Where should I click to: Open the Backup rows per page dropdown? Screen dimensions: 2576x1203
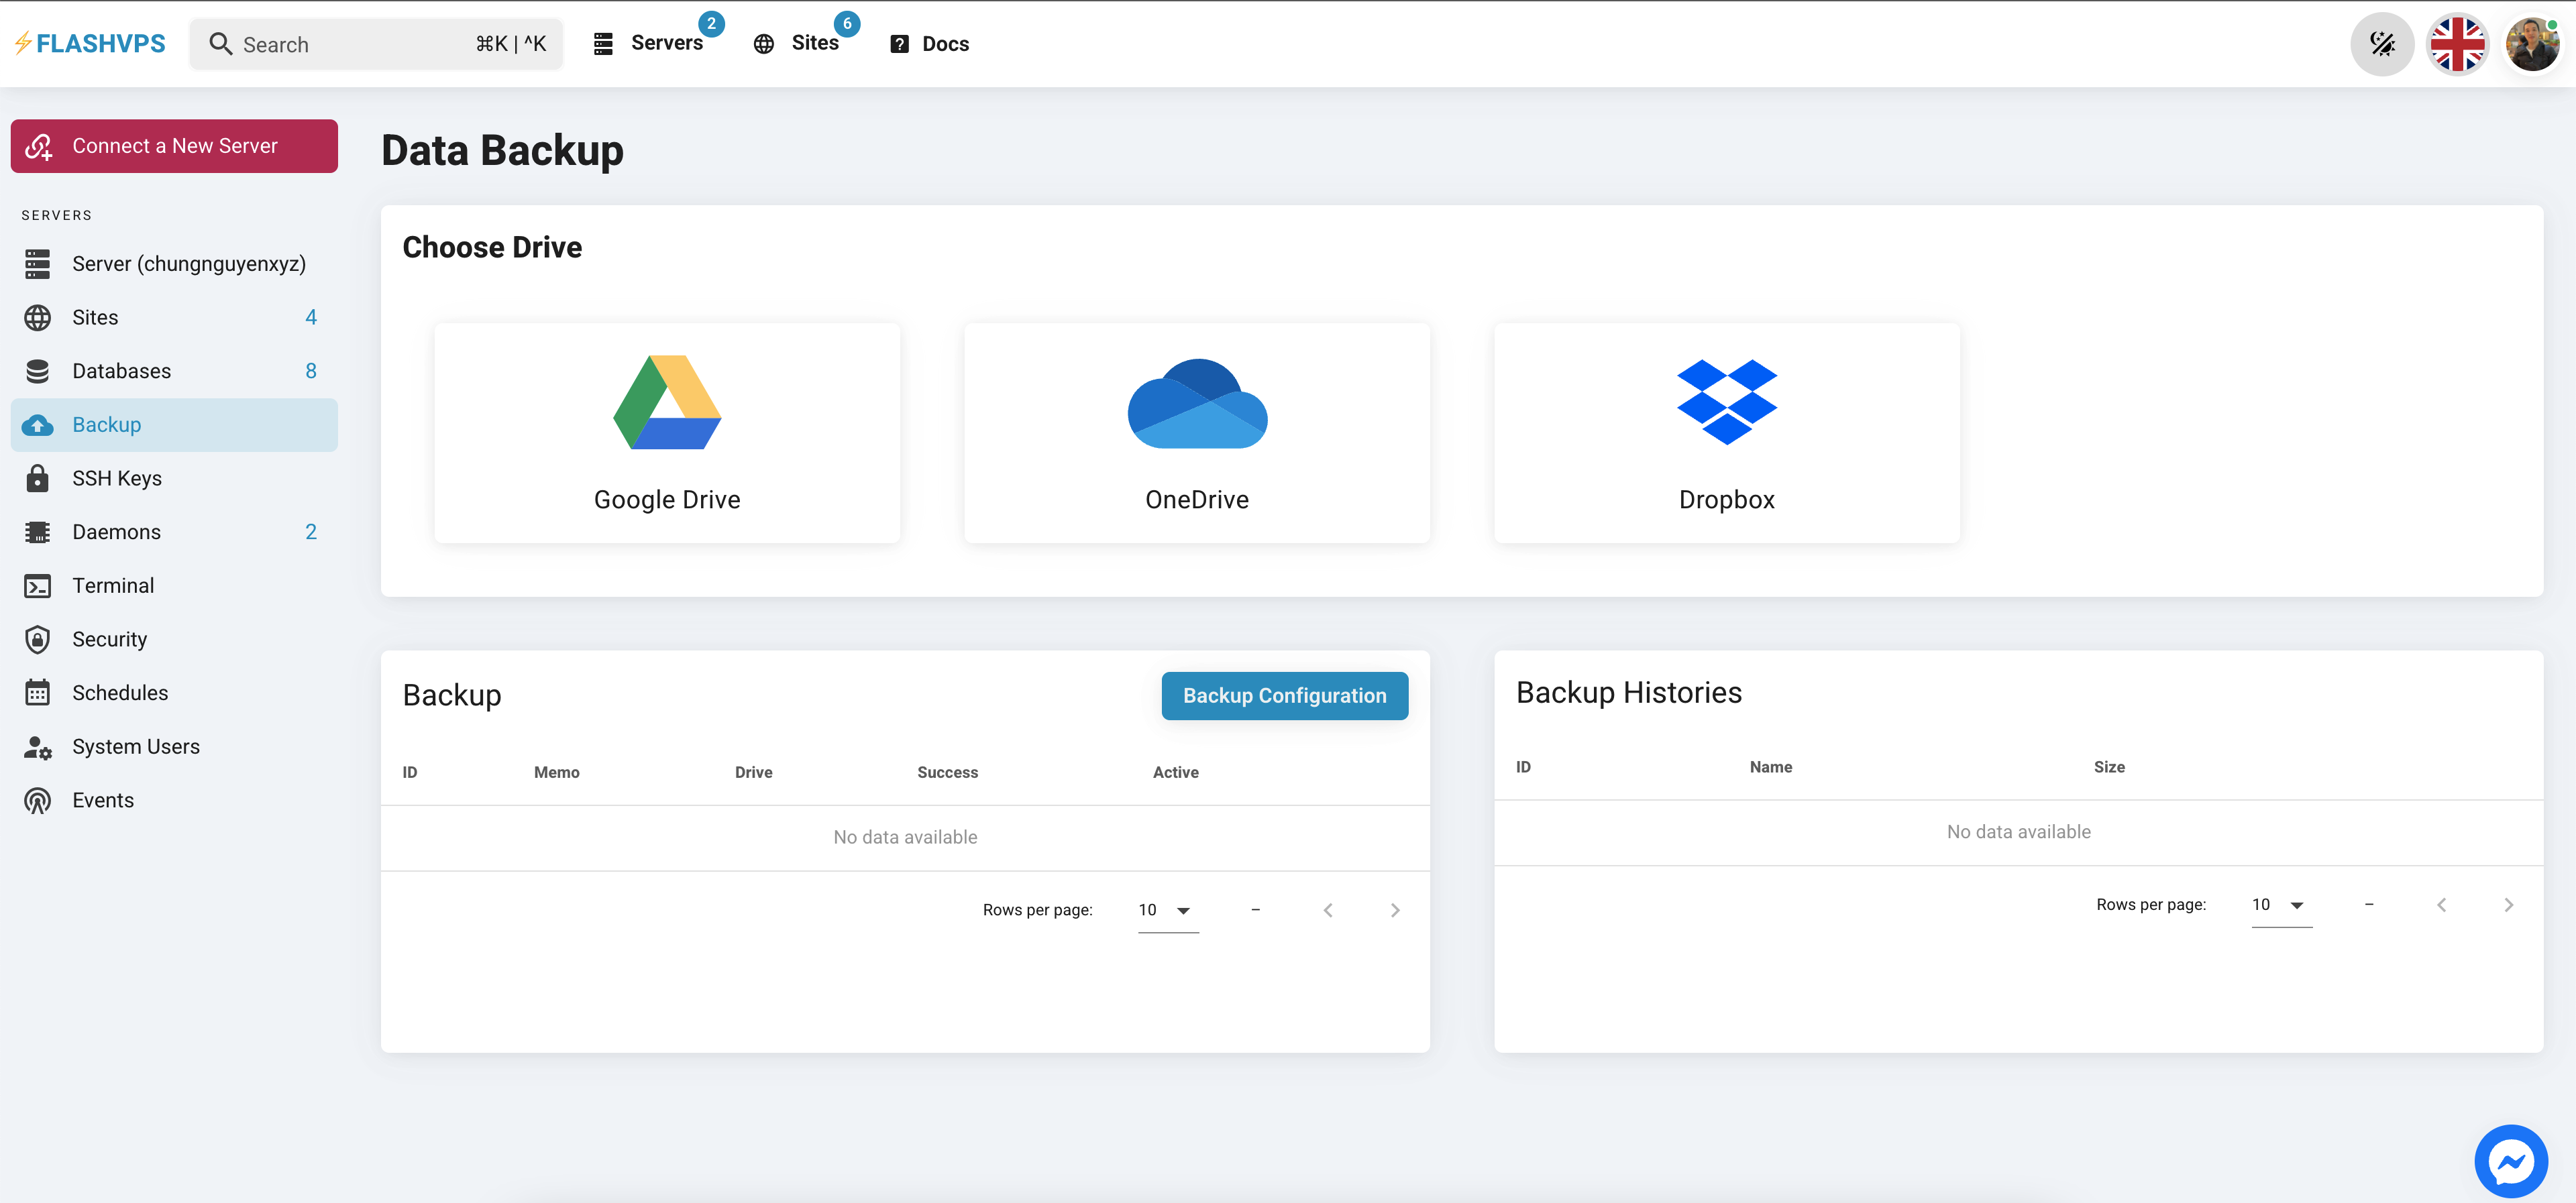1166,909
